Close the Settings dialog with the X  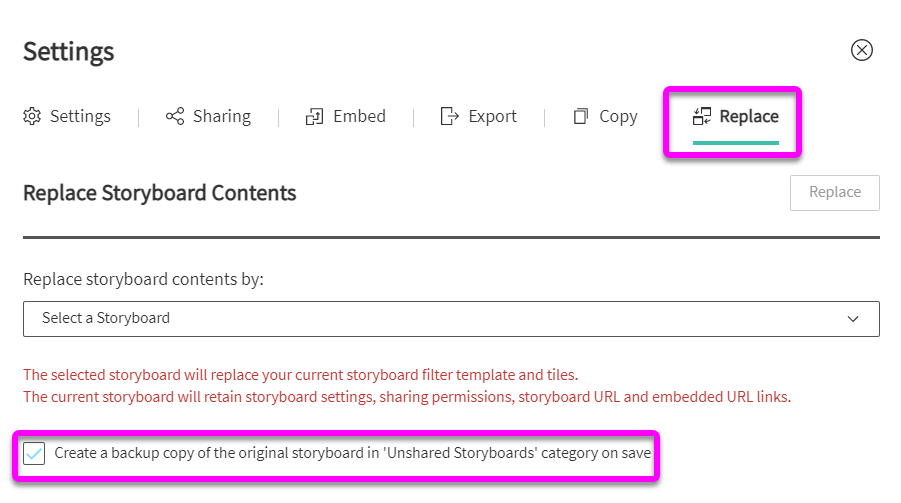point(861,50)
